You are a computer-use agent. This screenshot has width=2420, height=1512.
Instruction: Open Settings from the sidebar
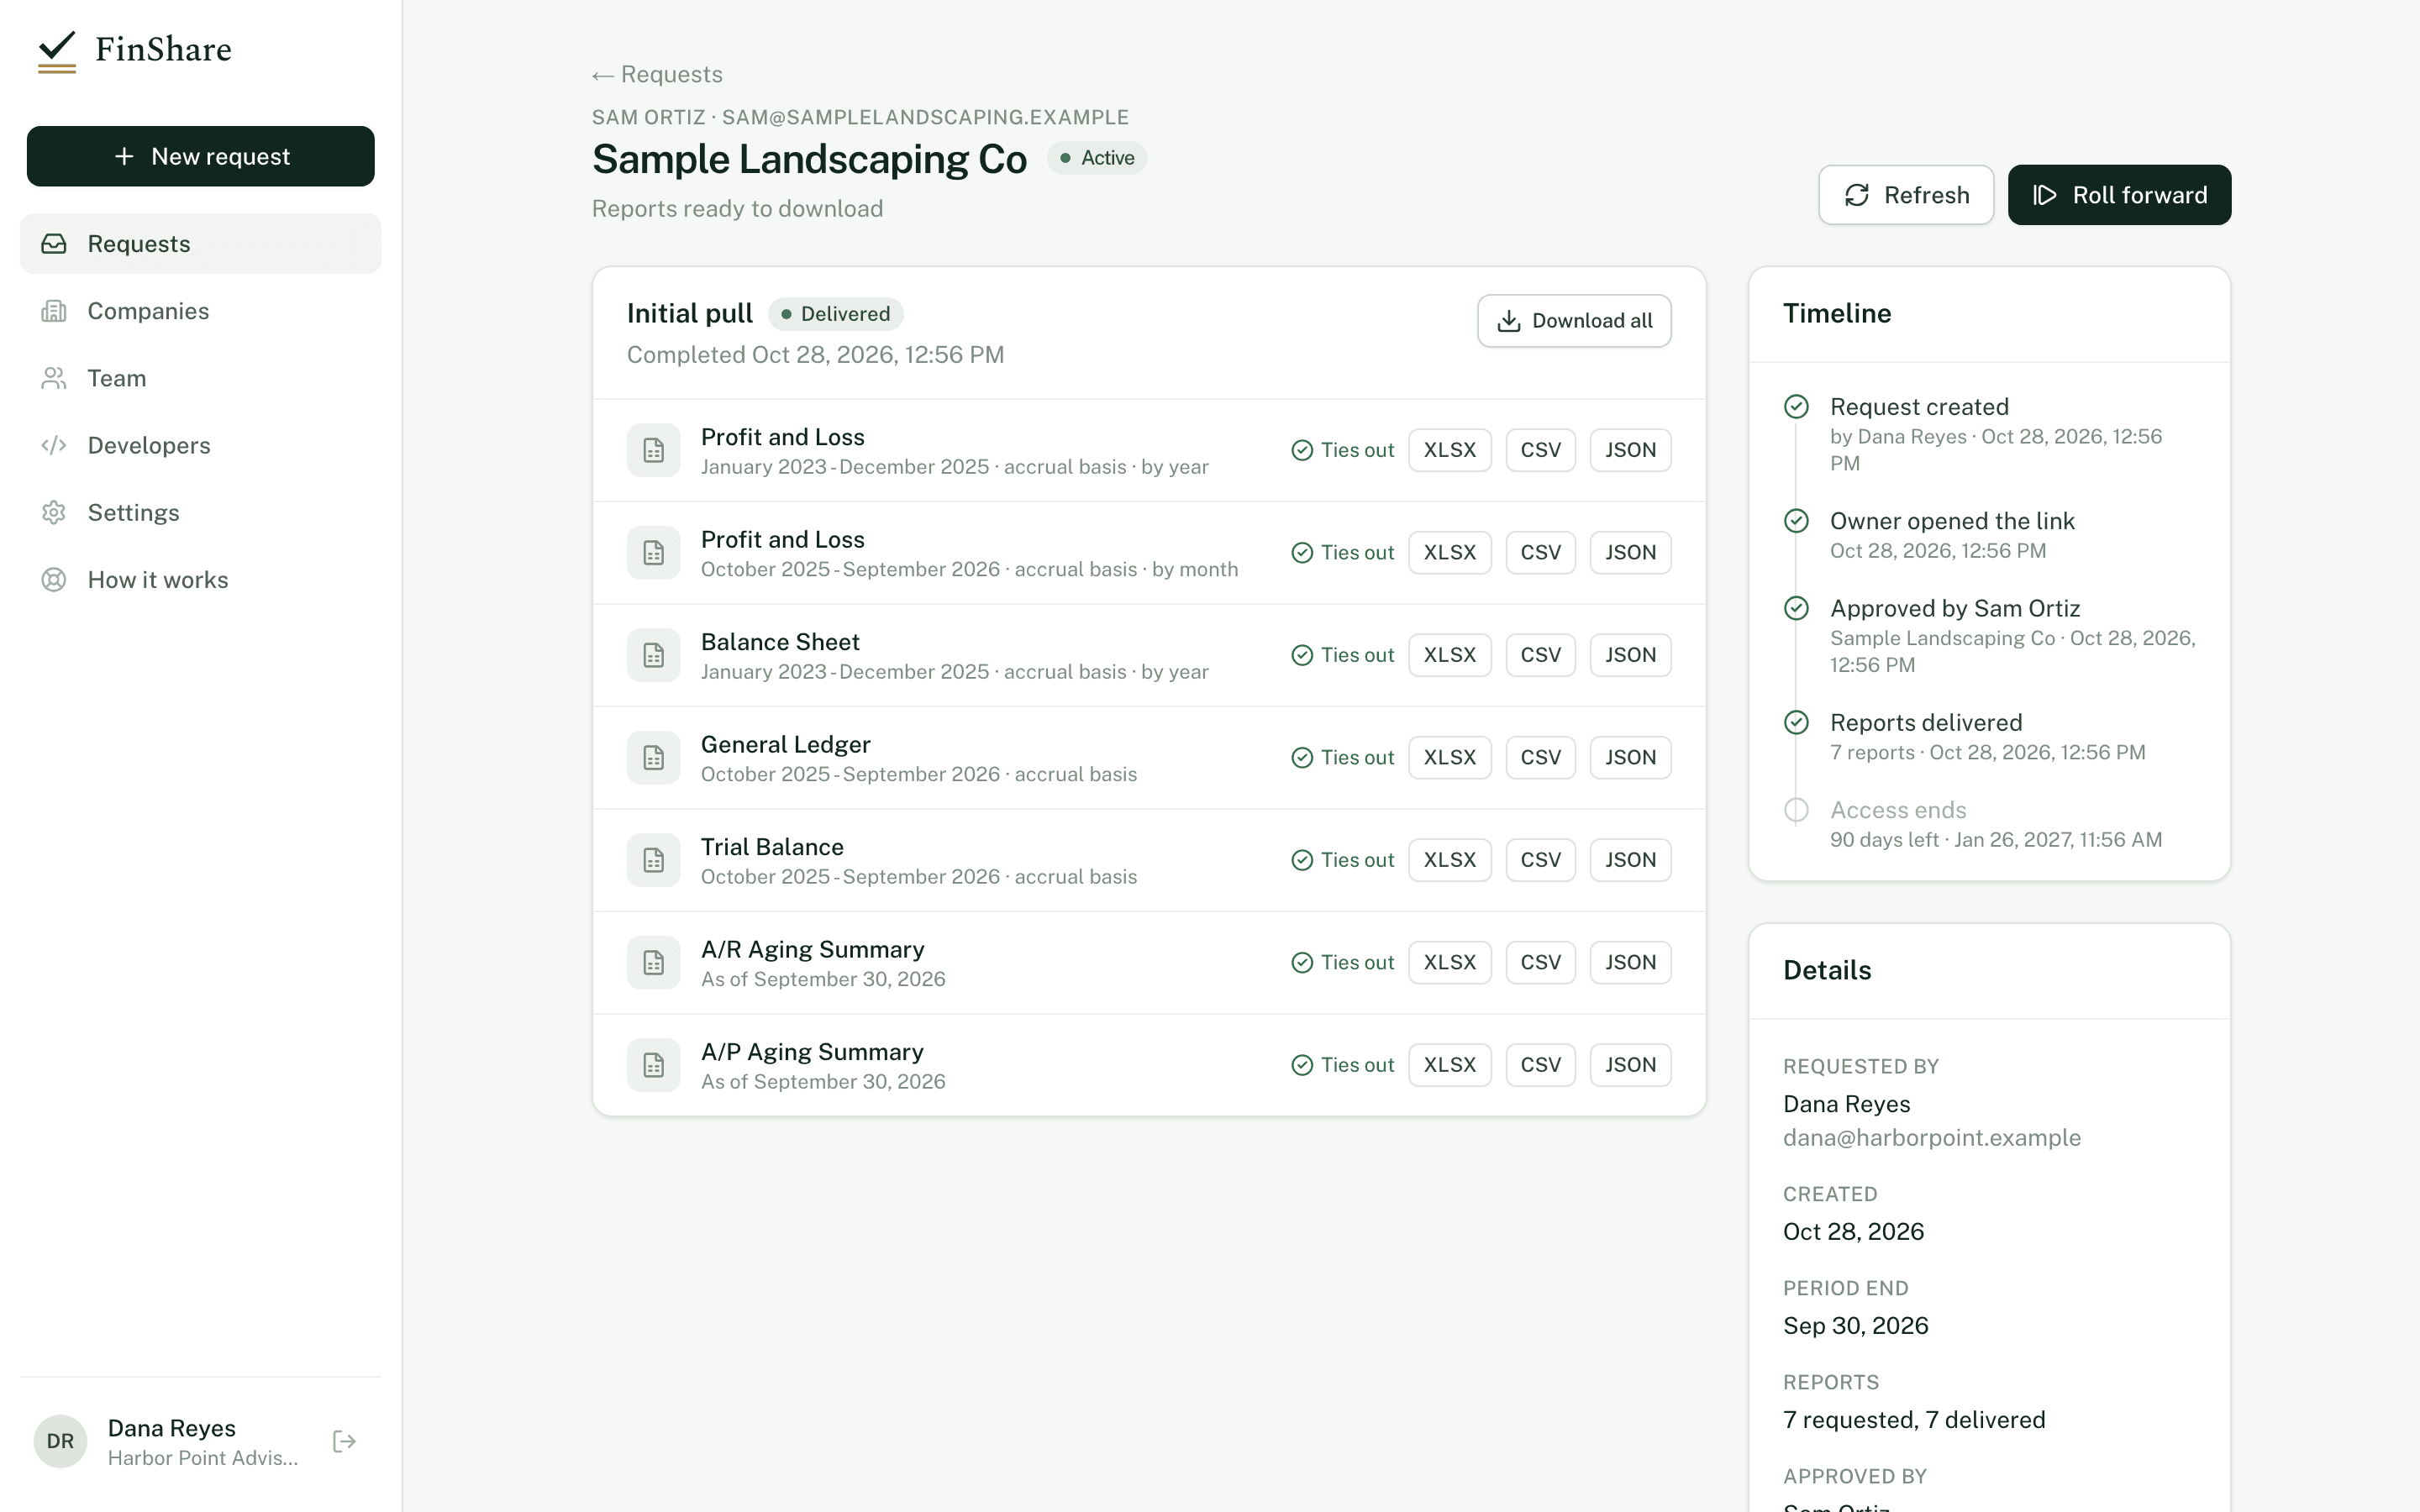click(201, 512)
